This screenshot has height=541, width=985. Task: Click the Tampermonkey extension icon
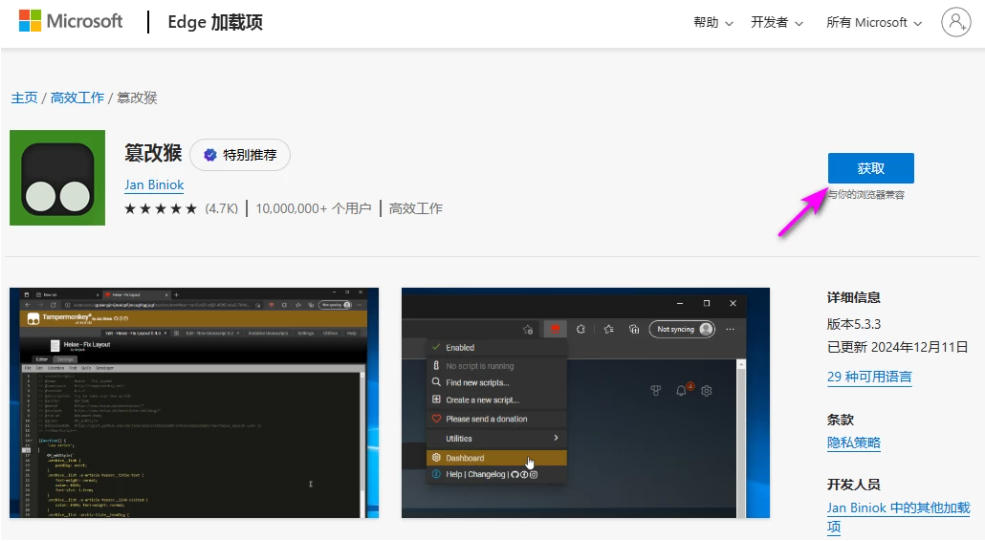[57, 178]
